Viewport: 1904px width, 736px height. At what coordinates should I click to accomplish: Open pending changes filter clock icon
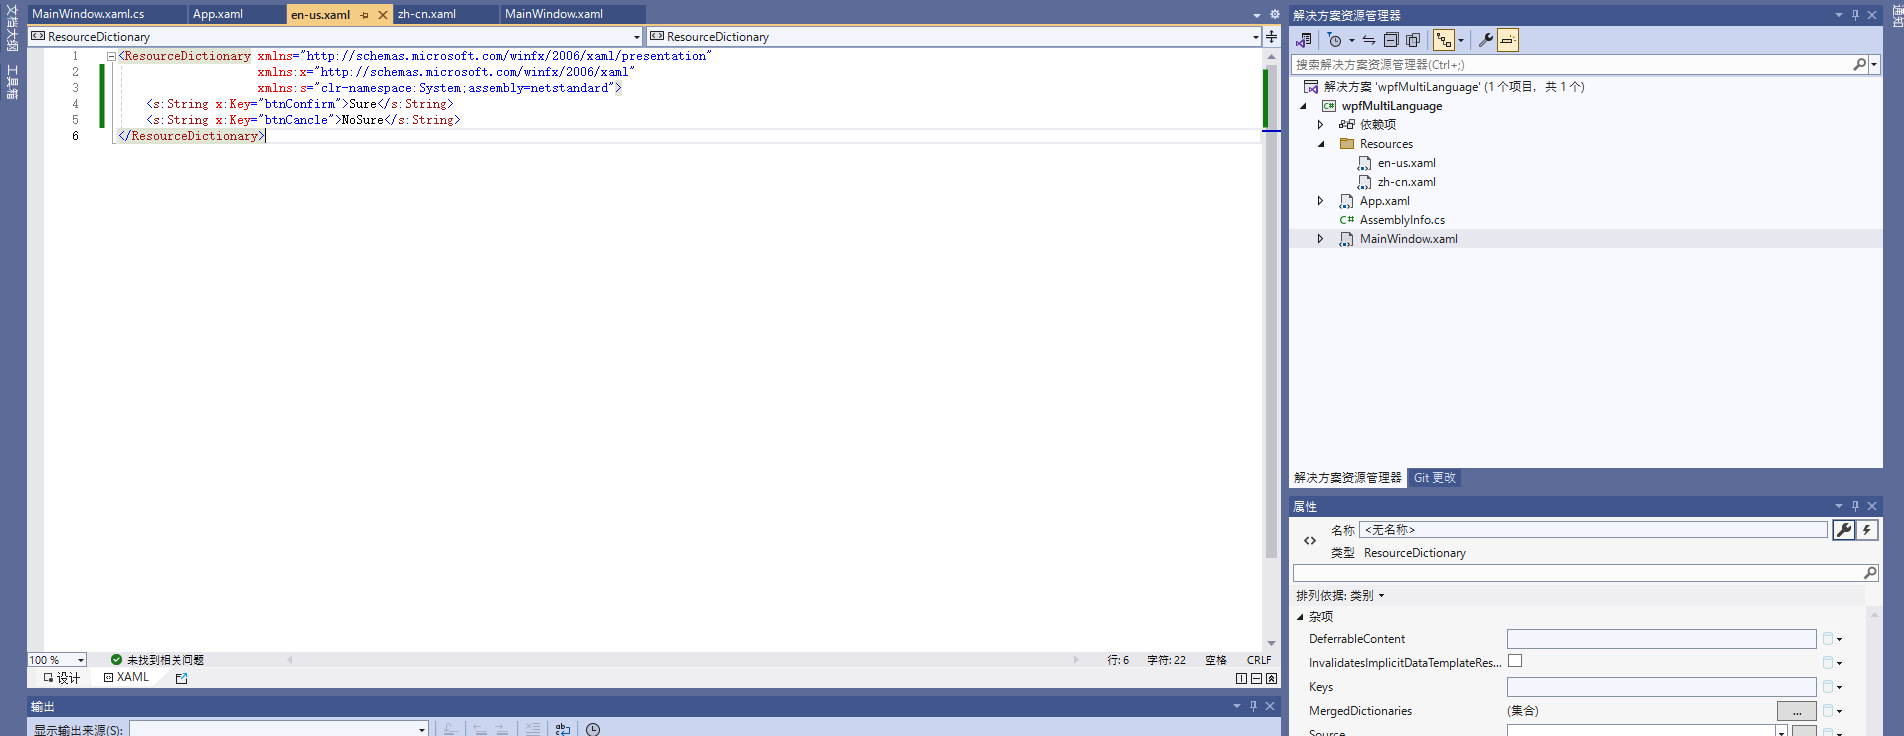[x=1334, y=40]
